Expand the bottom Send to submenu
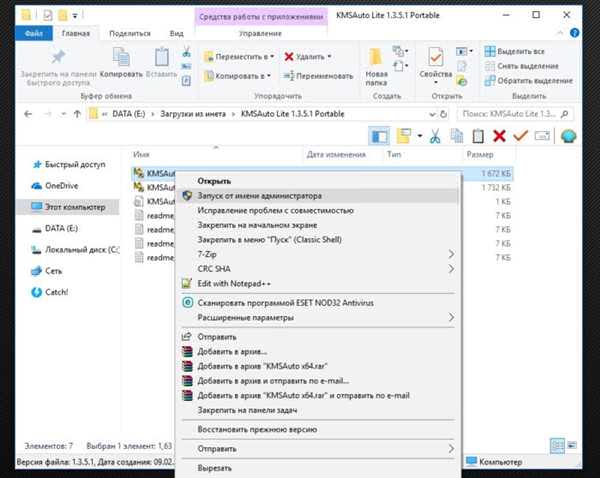The height and width of the screenshot is (478, 600). [451, 449]
